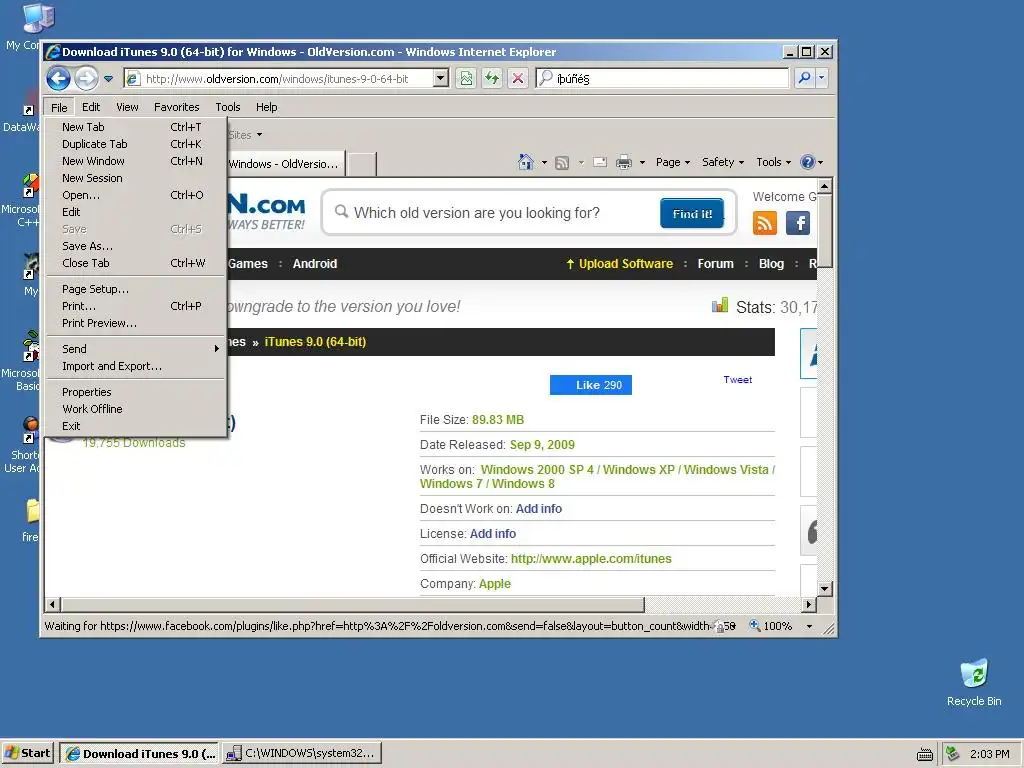1024x768 pixels.
Task: Open the Edit menu
Action: tap(91, 107)
